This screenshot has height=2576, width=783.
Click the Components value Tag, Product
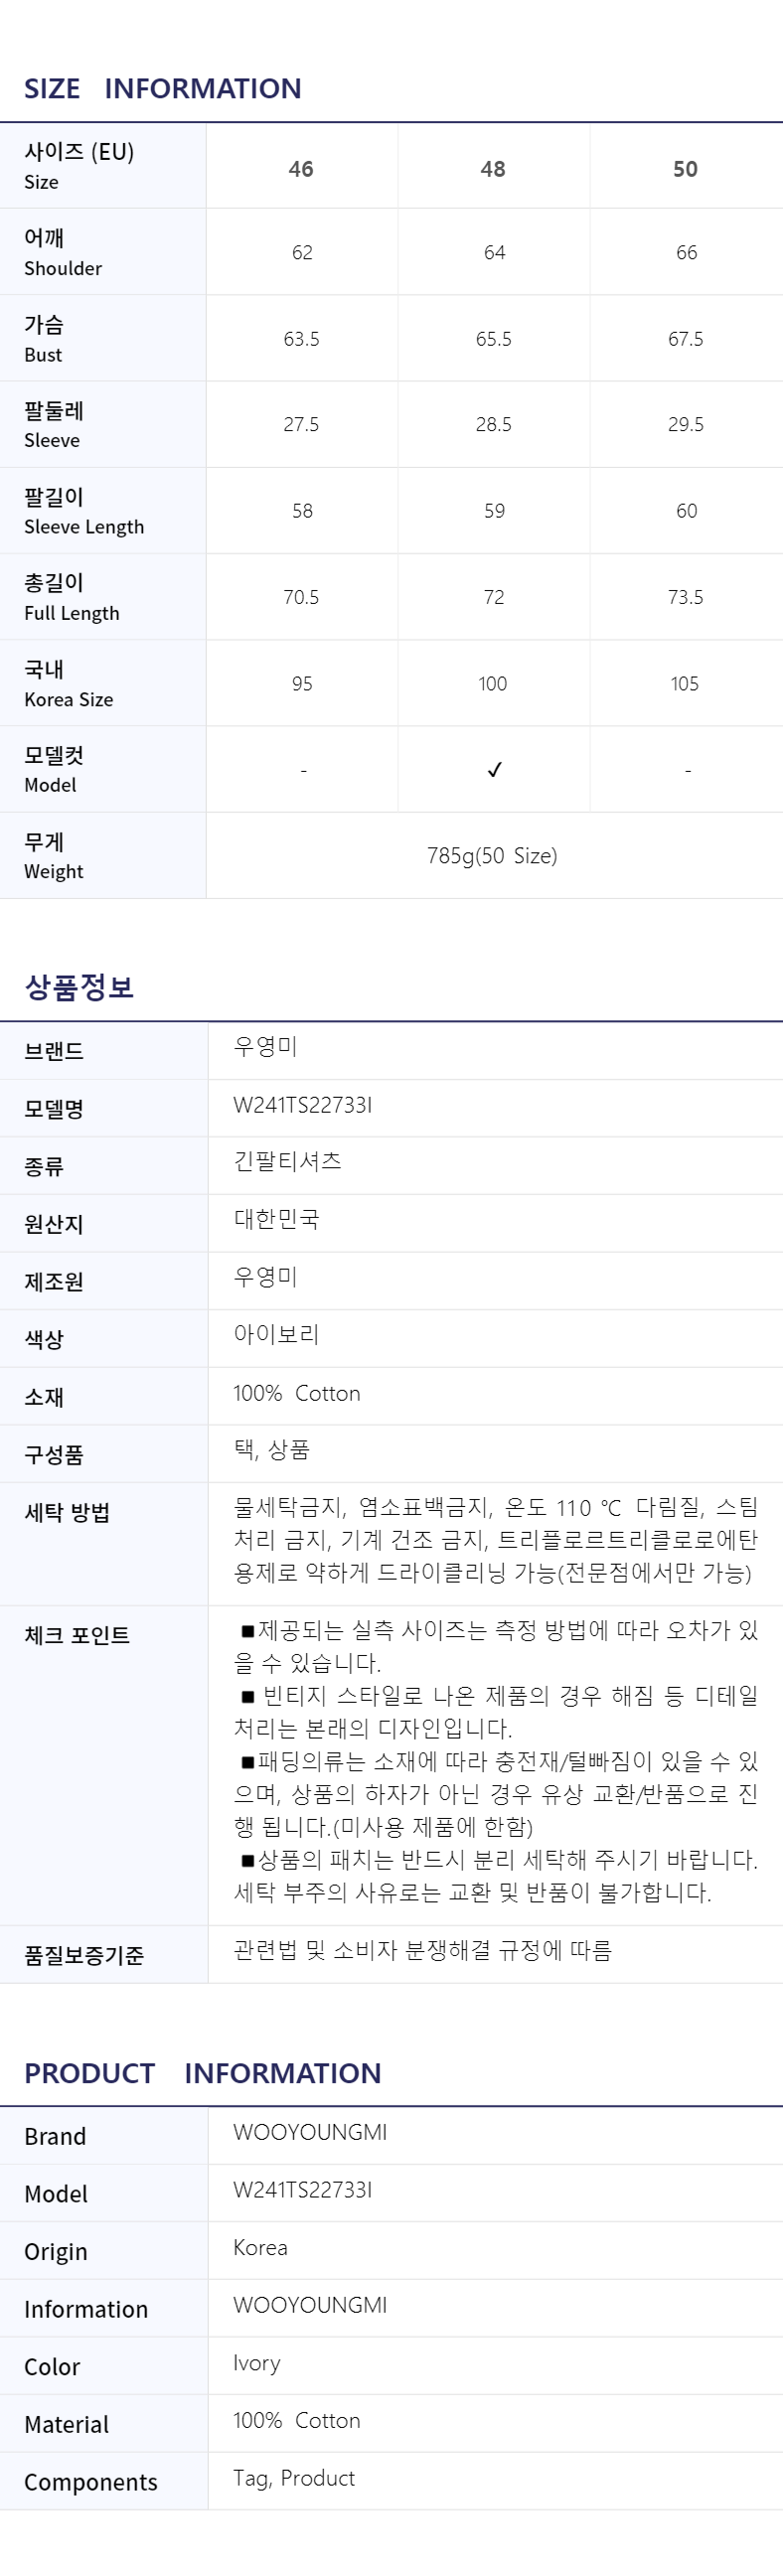pyautogui.click(x=294, y=2478)
